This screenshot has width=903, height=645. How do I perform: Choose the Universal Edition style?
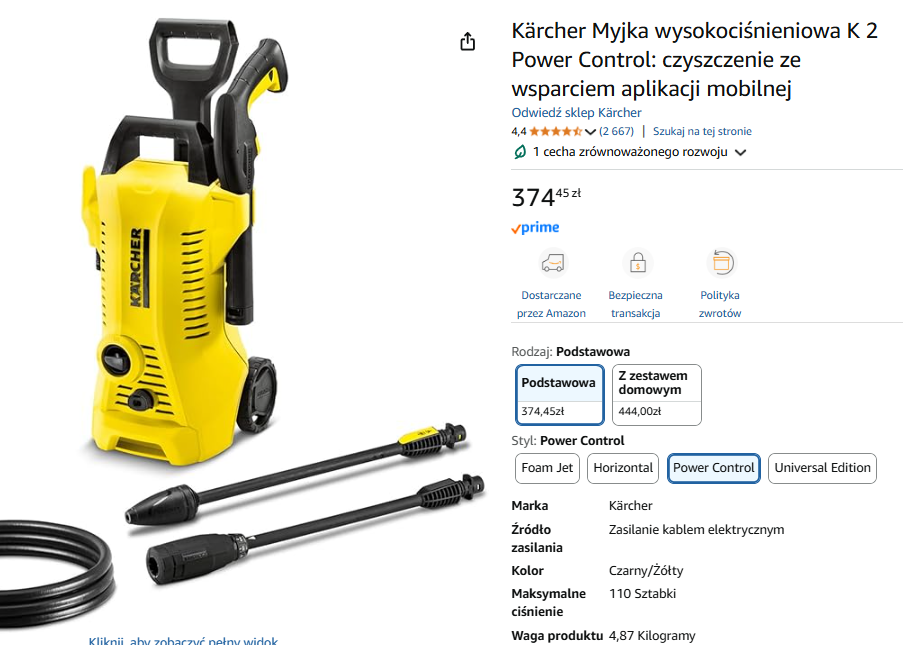tap(822, 468)
